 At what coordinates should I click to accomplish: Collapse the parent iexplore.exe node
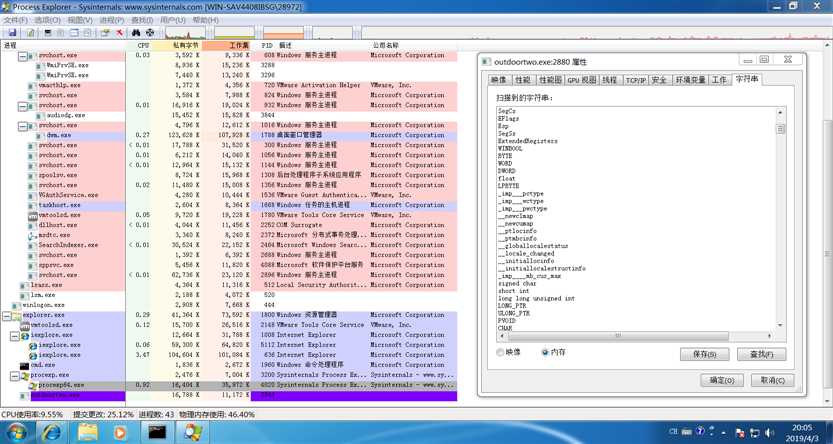click(15, 335)
